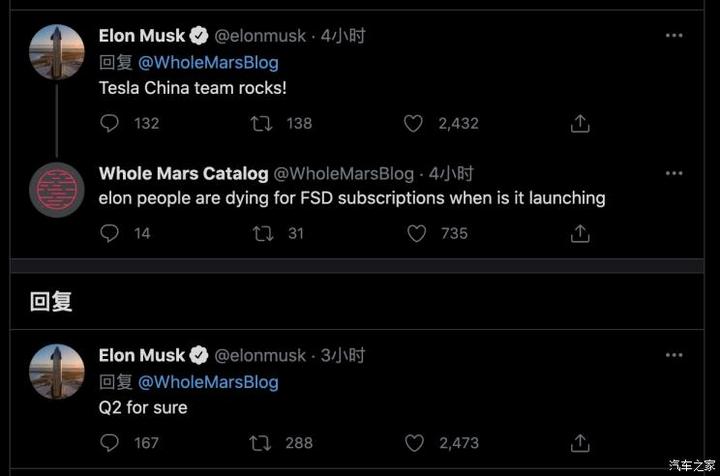The image size is (720, 476).
Task: Retweet Whole Mars Catalog's FSD subscriptions tweet
Action: click(x=264, y=233)
